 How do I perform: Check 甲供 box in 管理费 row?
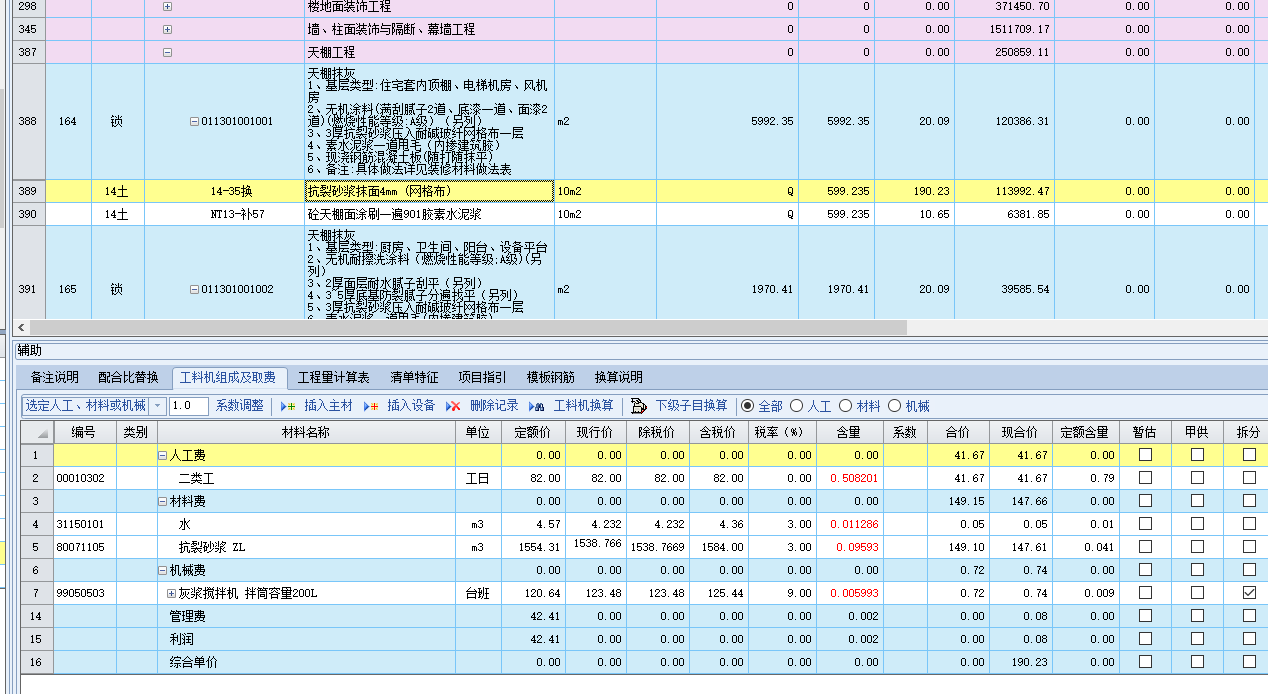1197,616
